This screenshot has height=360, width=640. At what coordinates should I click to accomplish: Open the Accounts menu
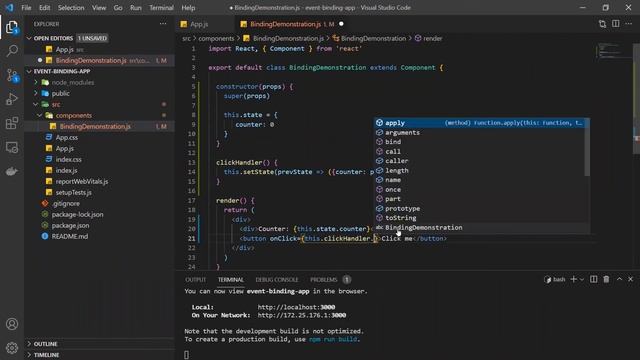coord(12,324)
